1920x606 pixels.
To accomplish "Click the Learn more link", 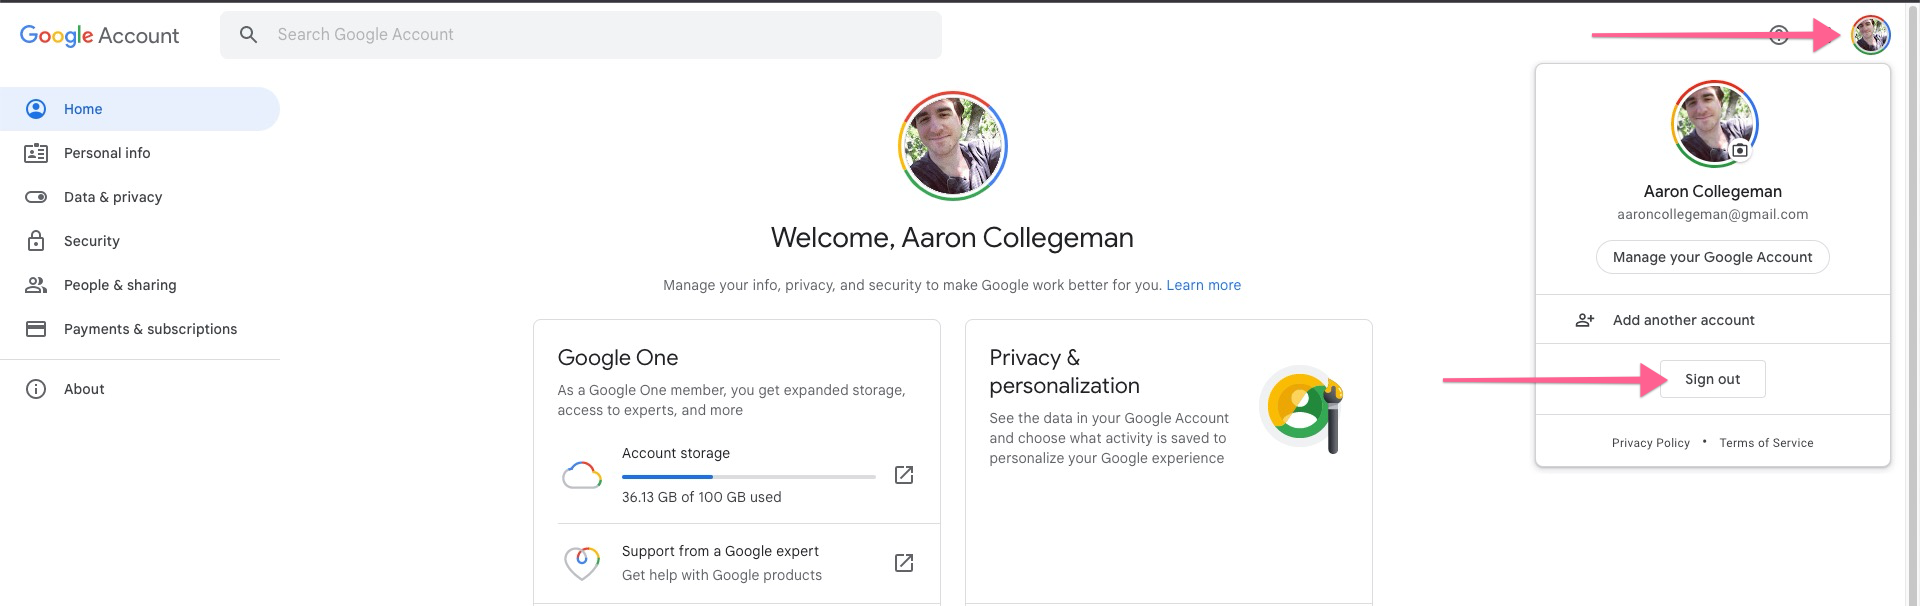I will pos(1203,285).
